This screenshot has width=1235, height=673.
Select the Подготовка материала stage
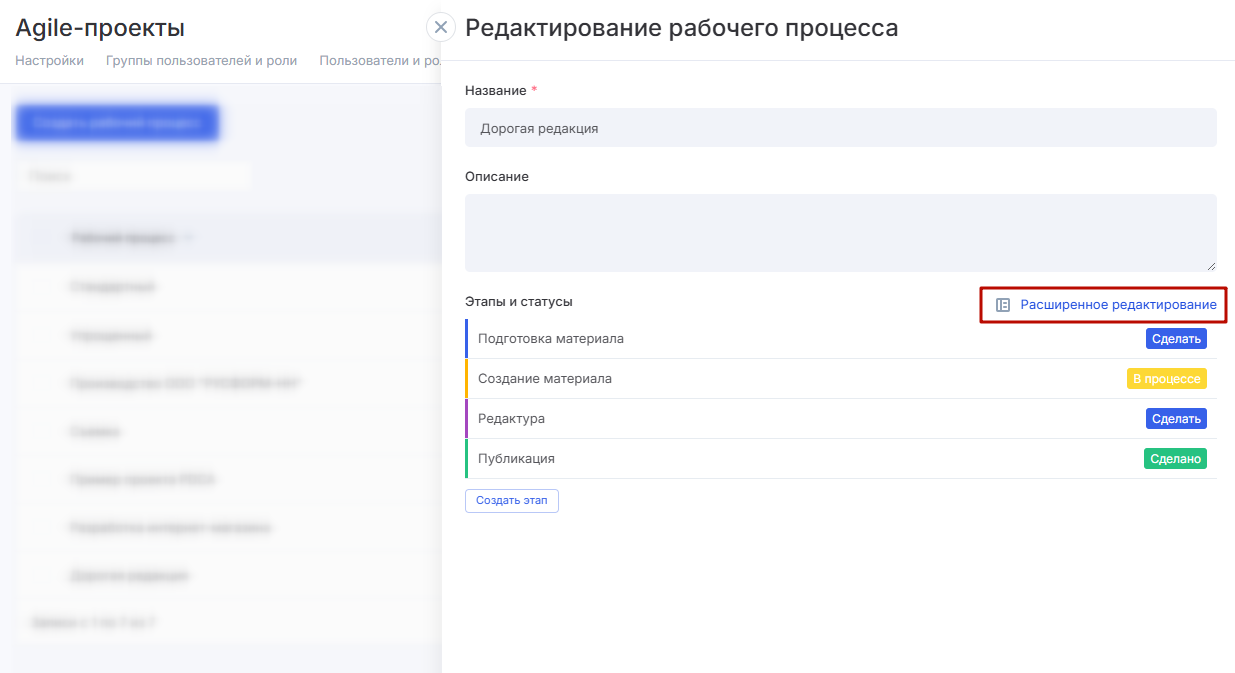[551, 339]
